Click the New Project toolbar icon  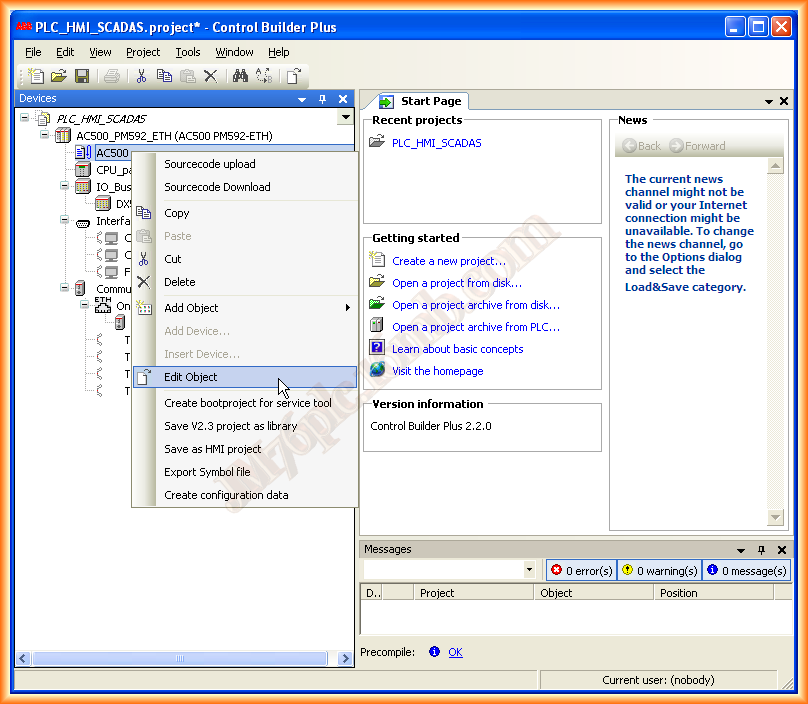pyautogui.click(x=36, y=76)
